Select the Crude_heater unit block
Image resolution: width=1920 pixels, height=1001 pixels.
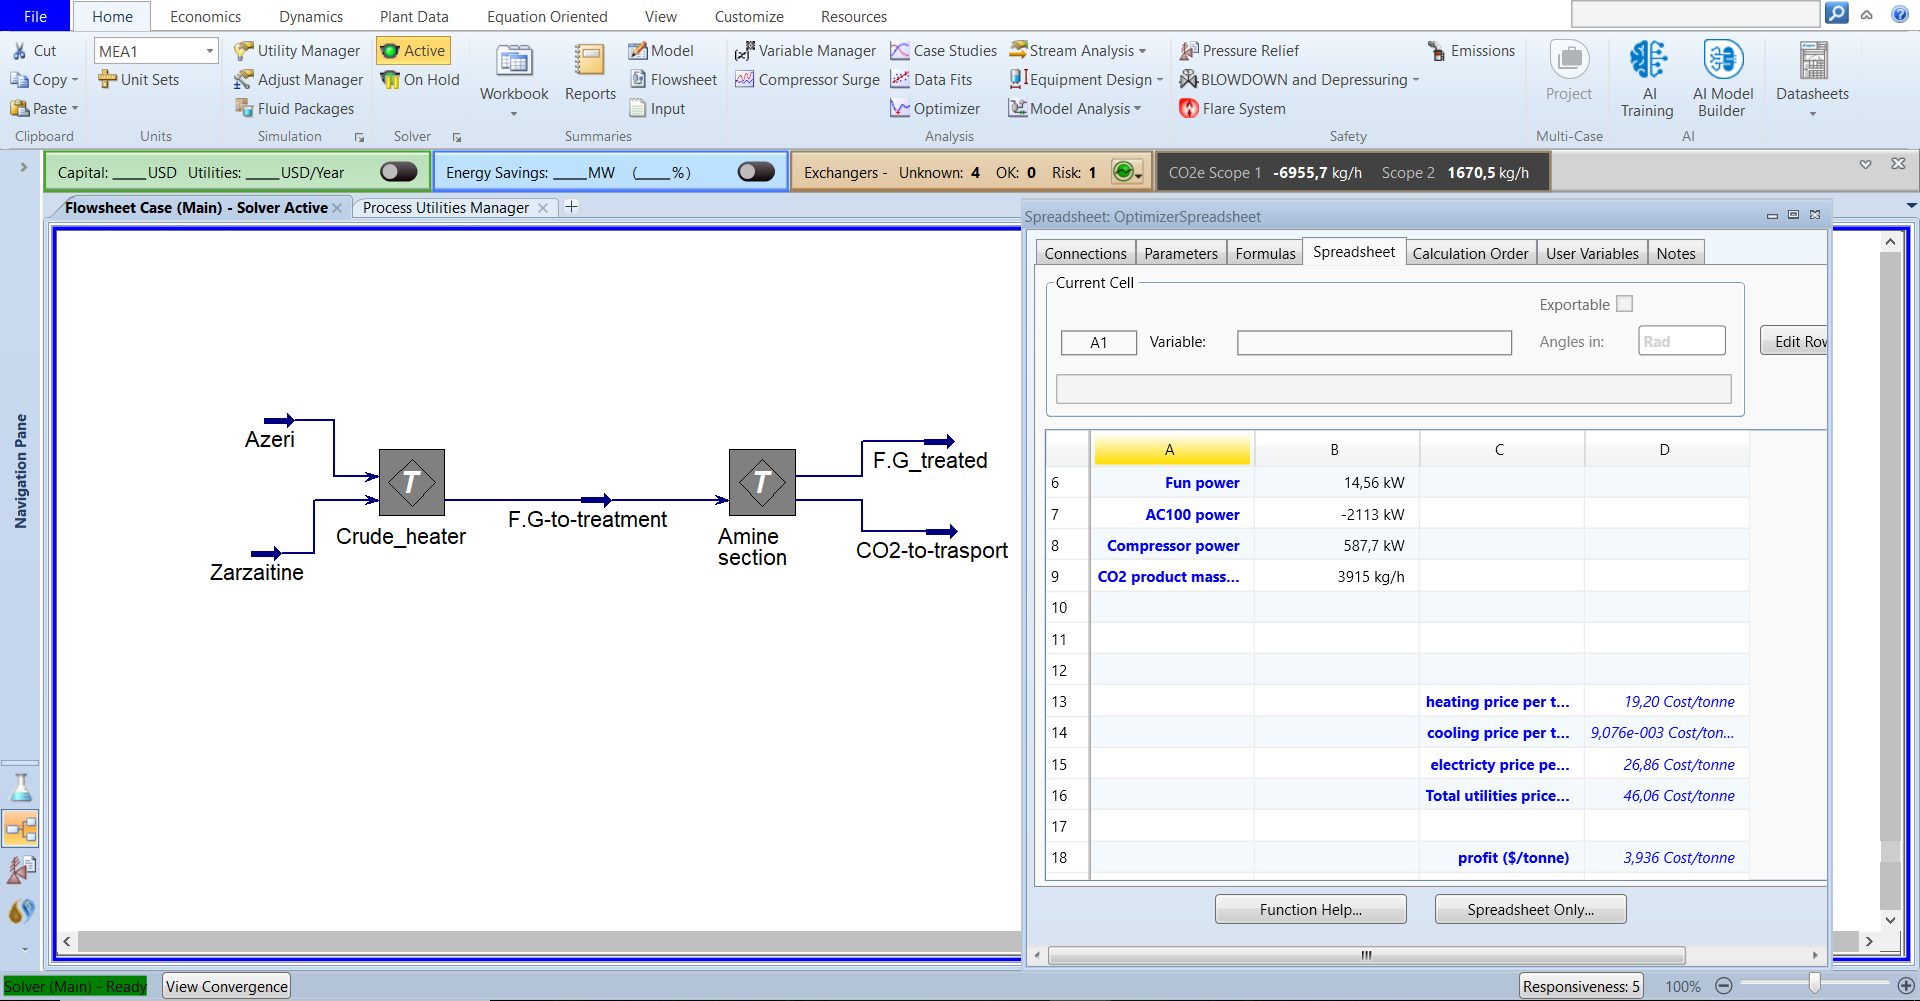411,482
